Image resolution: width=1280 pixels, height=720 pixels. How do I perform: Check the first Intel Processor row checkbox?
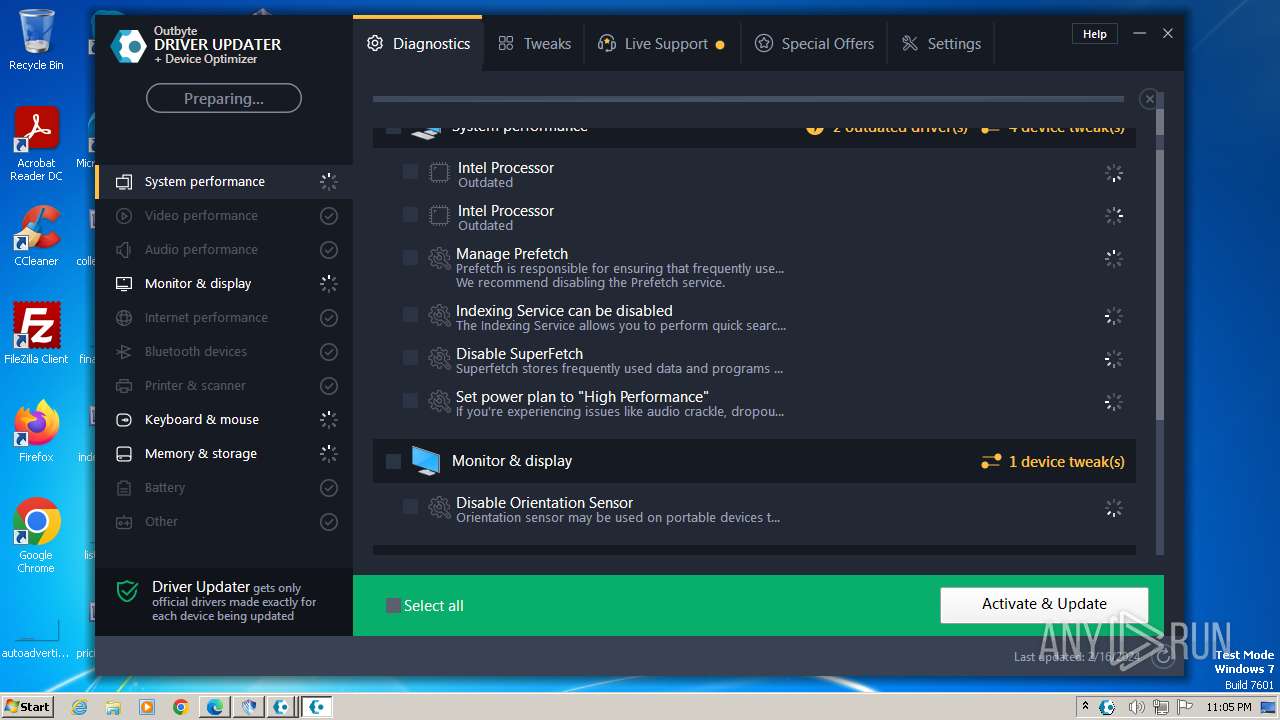click(x=410, y=172)
